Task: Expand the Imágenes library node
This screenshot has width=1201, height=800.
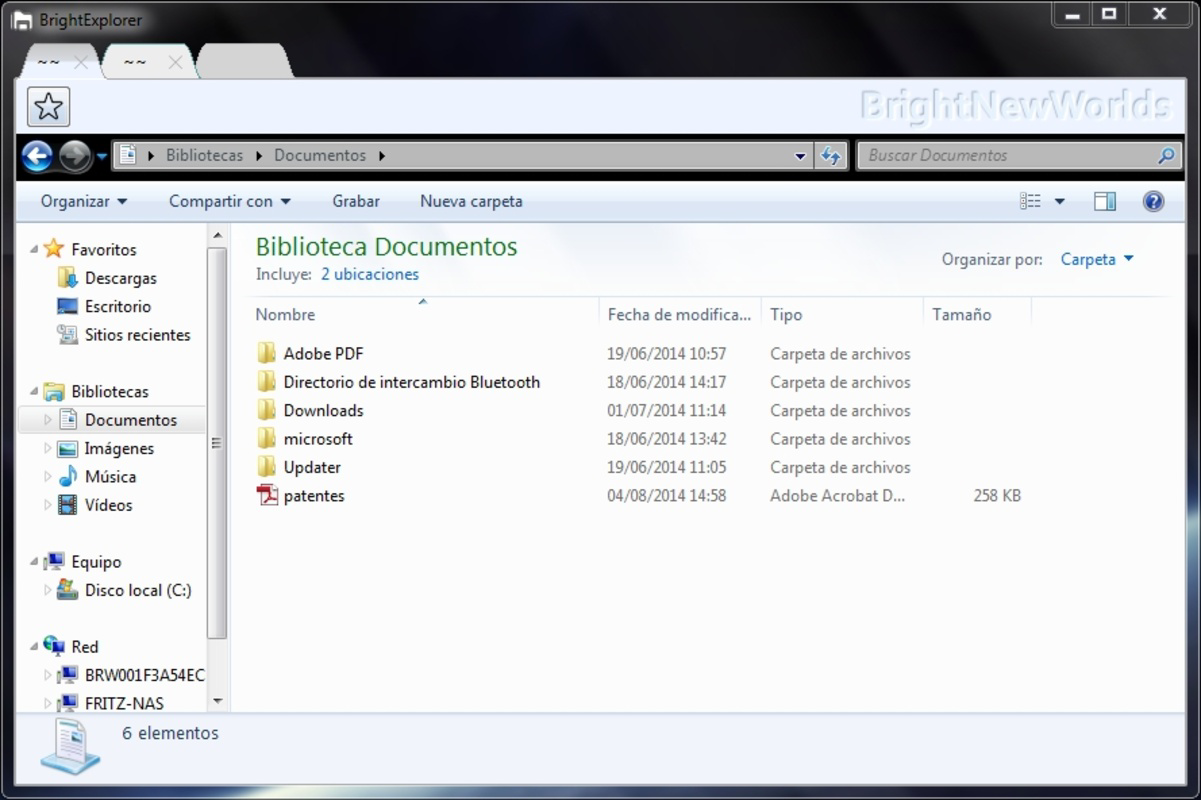Action: coord(47,448)
